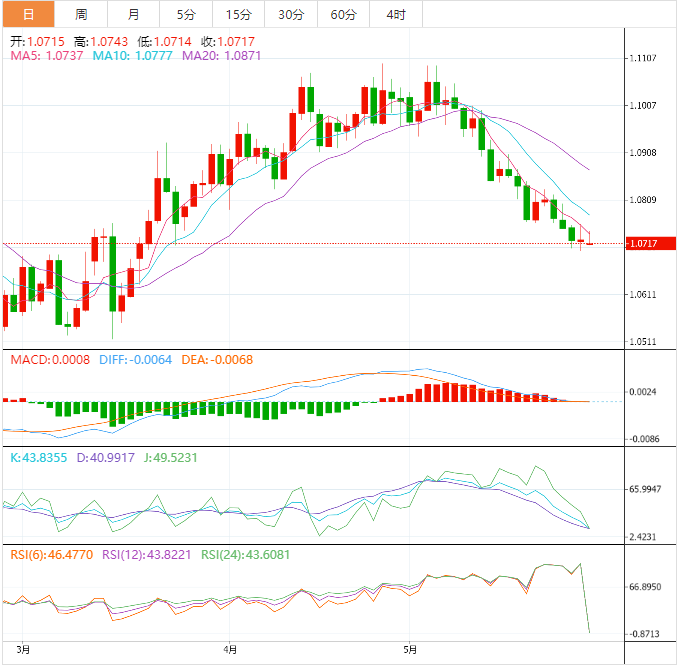This screenshot has height=672, width=680.
Task: Click the DIFF indicator label
Action: (x=135, y=359)
